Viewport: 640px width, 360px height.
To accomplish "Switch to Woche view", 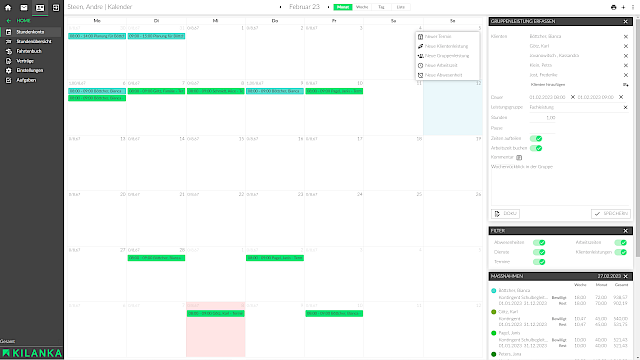I will pyautogui.click(x=362, y=7).
